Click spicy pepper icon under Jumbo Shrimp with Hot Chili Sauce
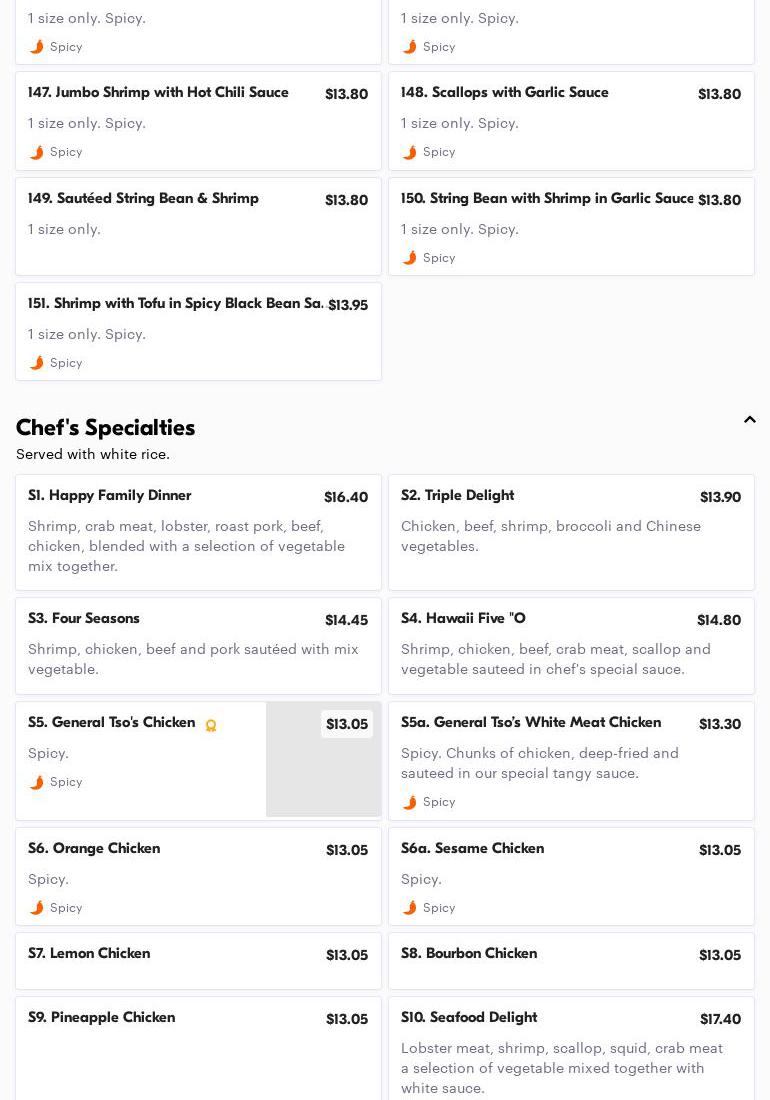 pyautogui.click(x=37, y=152)
